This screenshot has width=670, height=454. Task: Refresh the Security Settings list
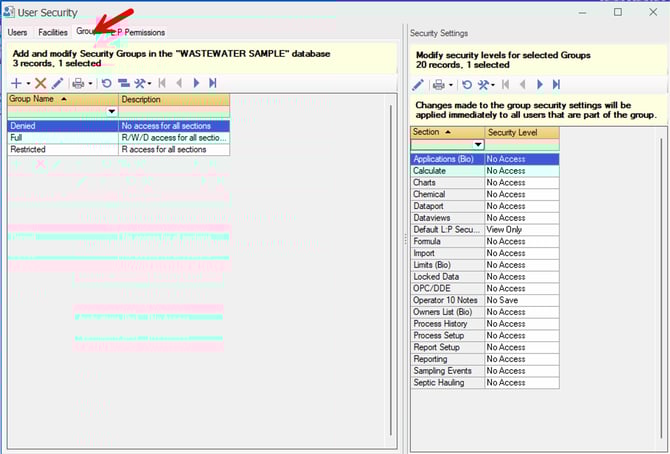(466, 85)
